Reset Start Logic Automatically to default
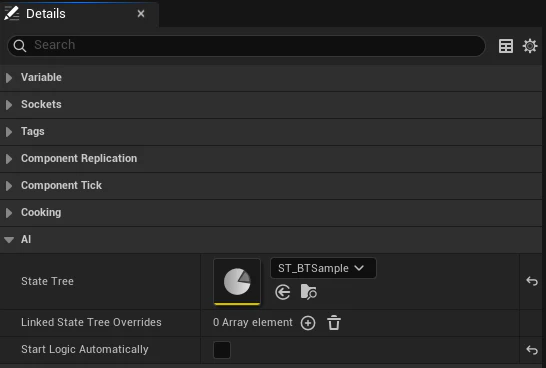The image size is (546, 368). coord(532,350)
